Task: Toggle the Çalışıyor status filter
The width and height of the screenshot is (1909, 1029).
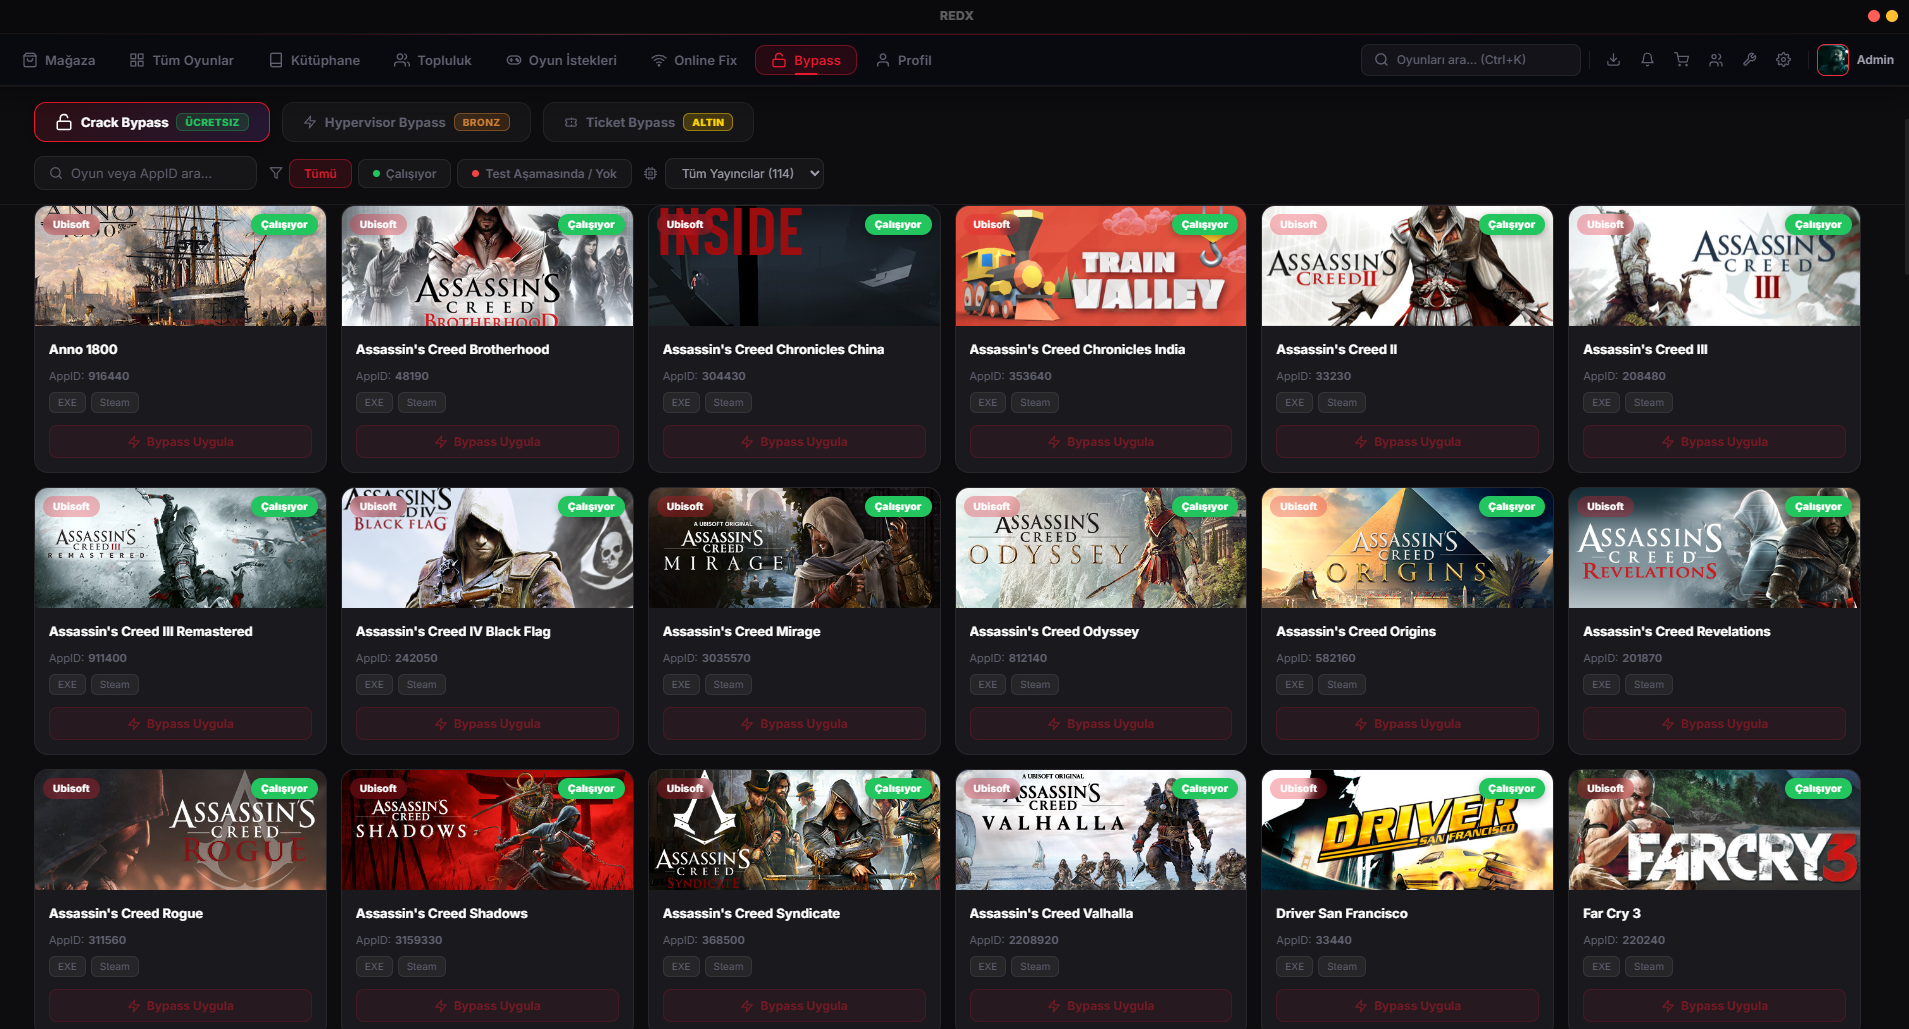Action: (404, 173)
